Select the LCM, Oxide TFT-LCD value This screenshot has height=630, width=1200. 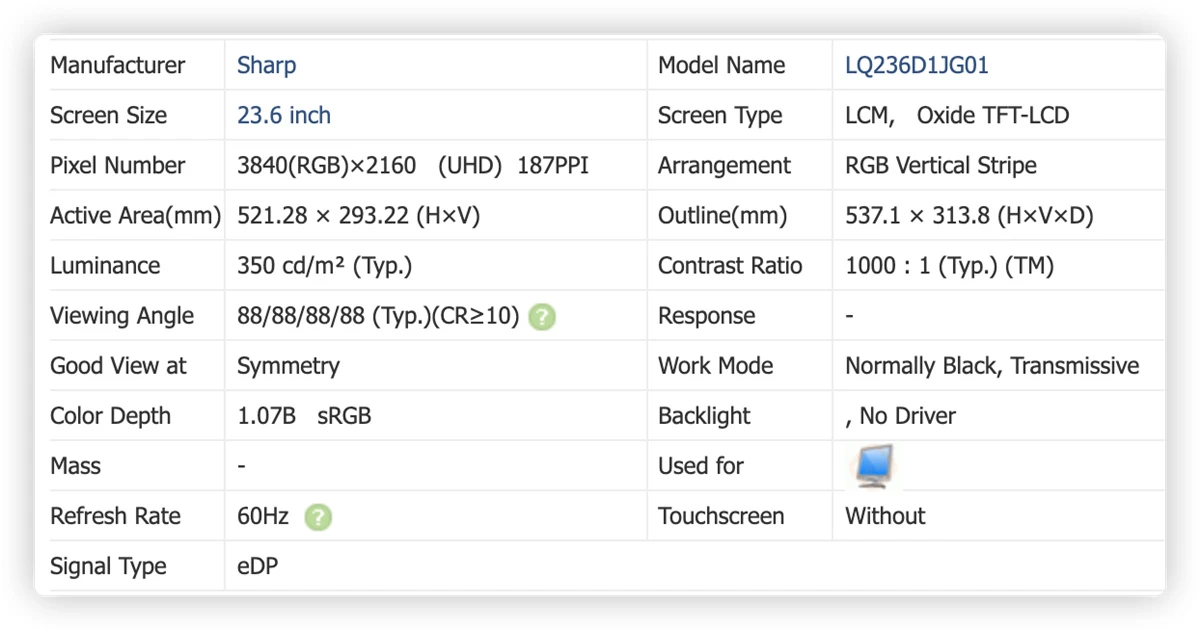click(957, 116)
